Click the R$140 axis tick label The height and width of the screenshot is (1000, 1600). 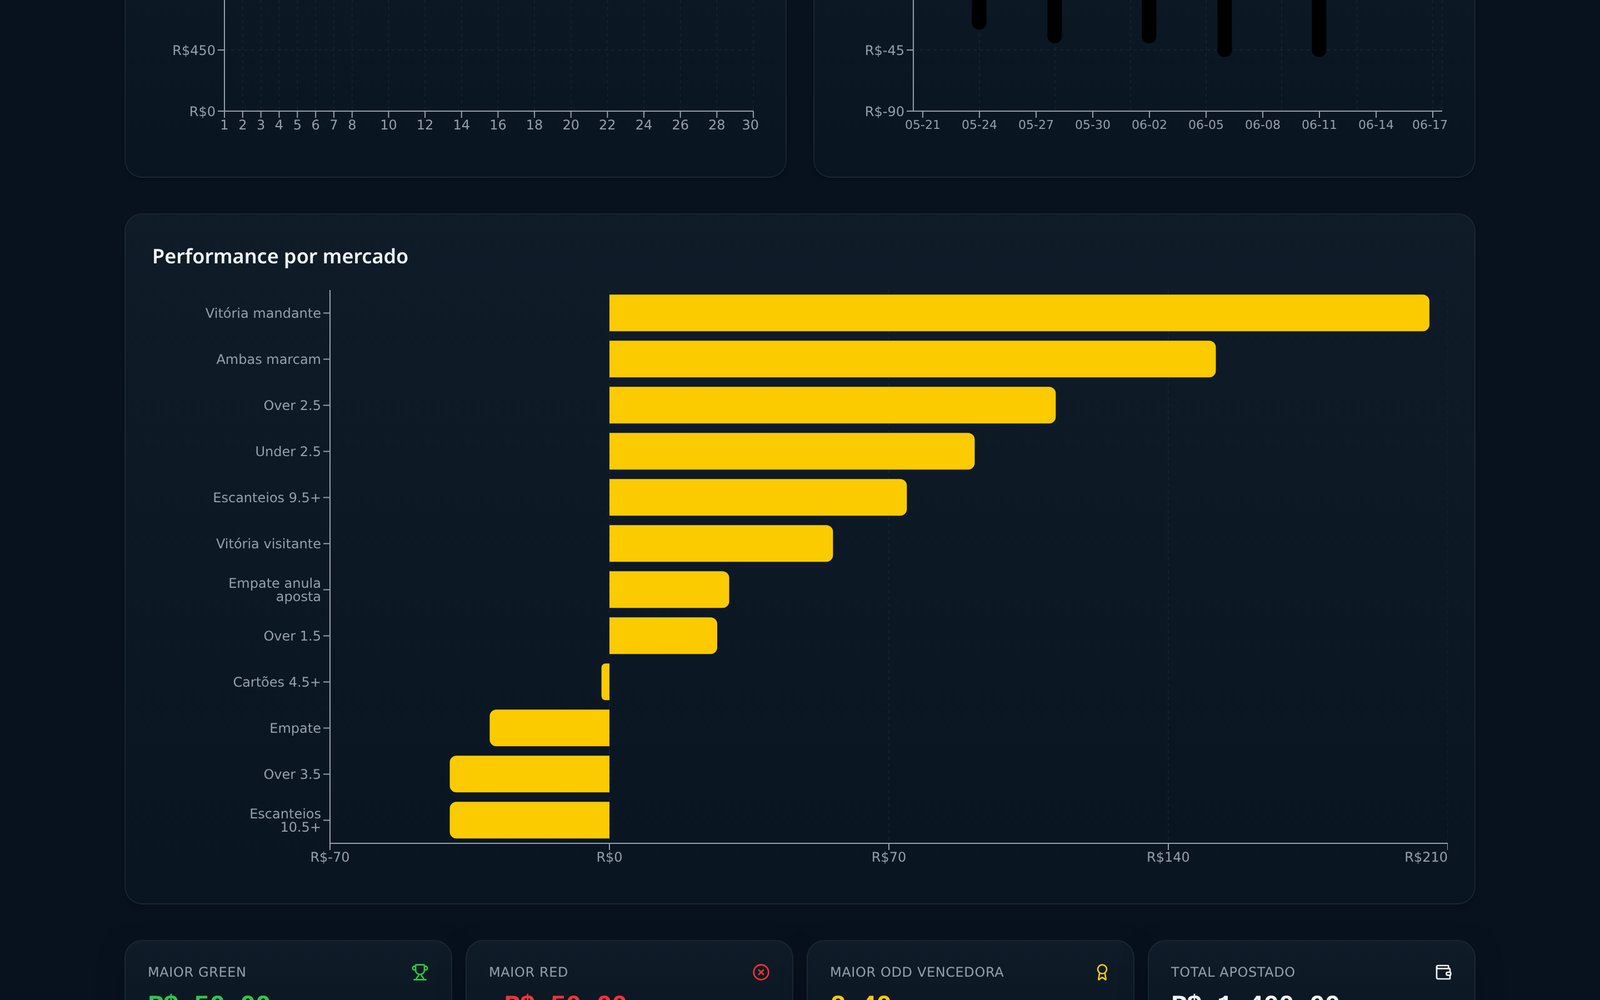pos(1168,857)
